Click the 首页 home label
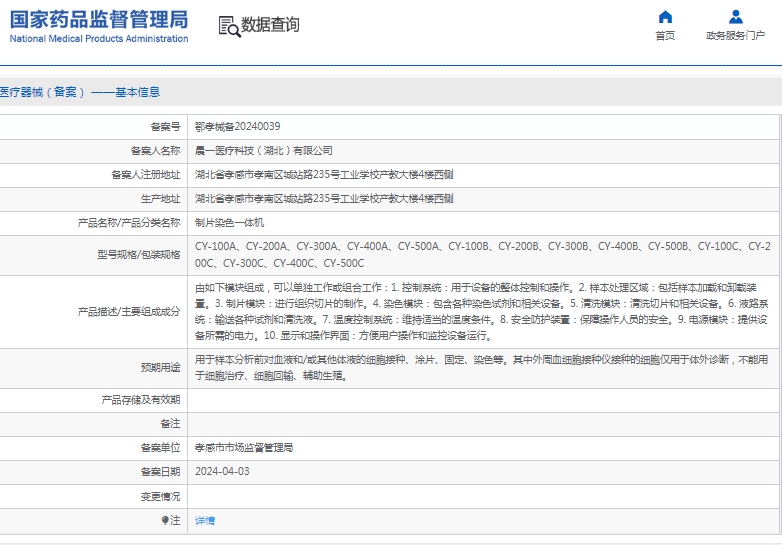The image size is (782, 545). 665,35
